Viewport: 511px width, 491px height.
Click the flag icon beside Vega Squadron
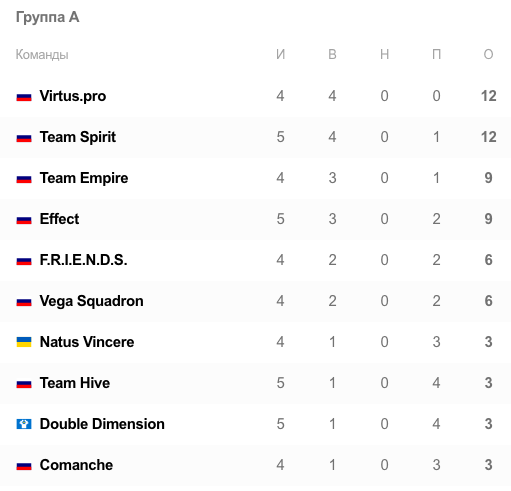[x=24, y=302]
